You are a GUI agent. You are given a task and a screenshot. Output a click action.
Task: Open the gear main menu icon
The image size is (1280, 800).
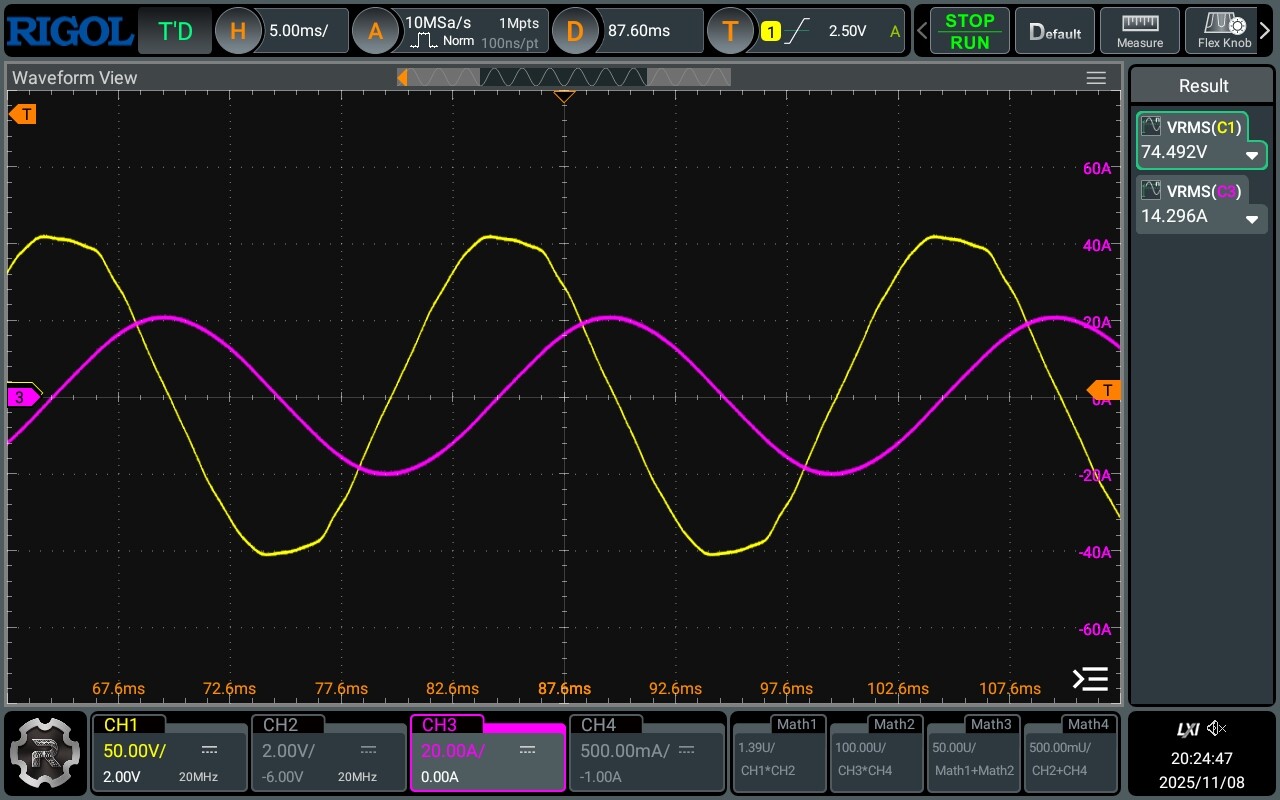45,751
